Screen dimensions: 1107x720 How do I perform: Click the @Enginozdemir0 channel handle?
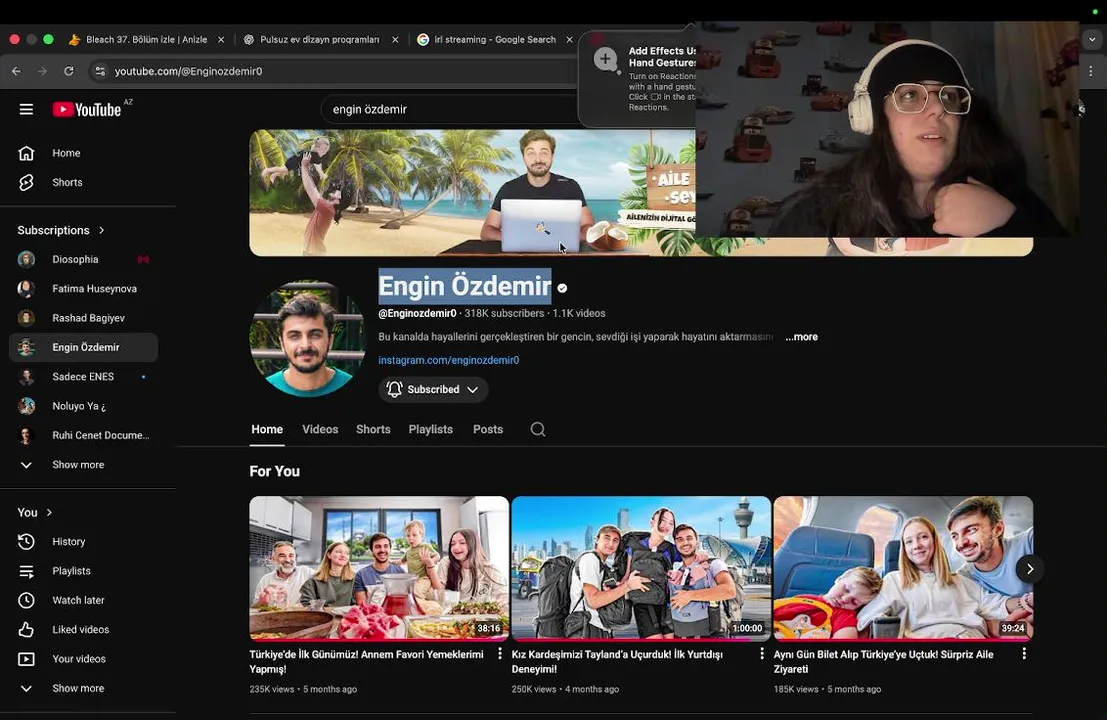tap(417, 313)
